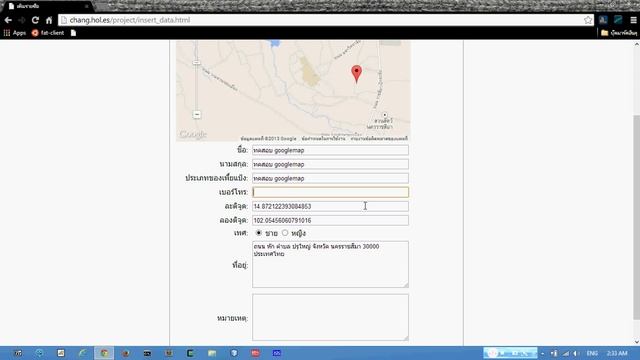Viewport: 640px width, 360px height.
Task: Click the volume icon in system tray
Action: tap(576, 353)
